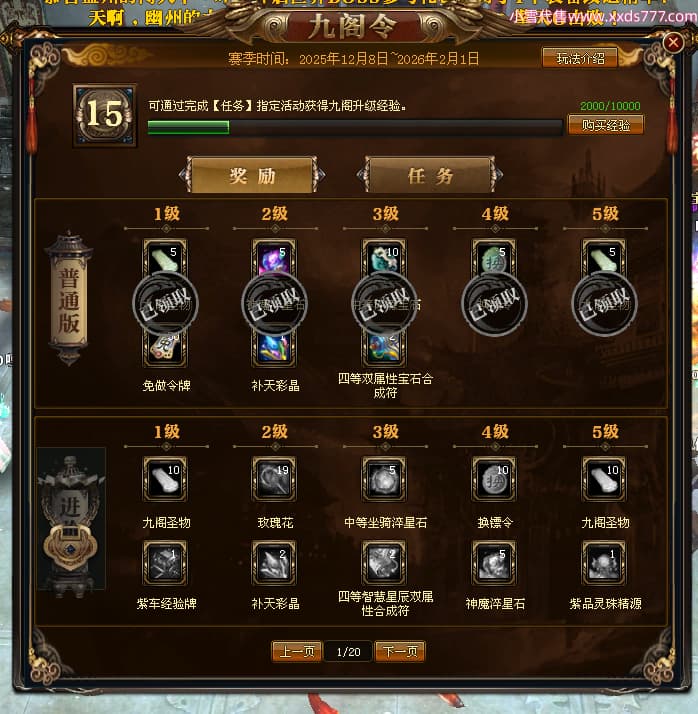Image resolution: width=698 pixels, height=714 pixels.
Task: Open the 奖励 tab
Action: click(252, 175)
